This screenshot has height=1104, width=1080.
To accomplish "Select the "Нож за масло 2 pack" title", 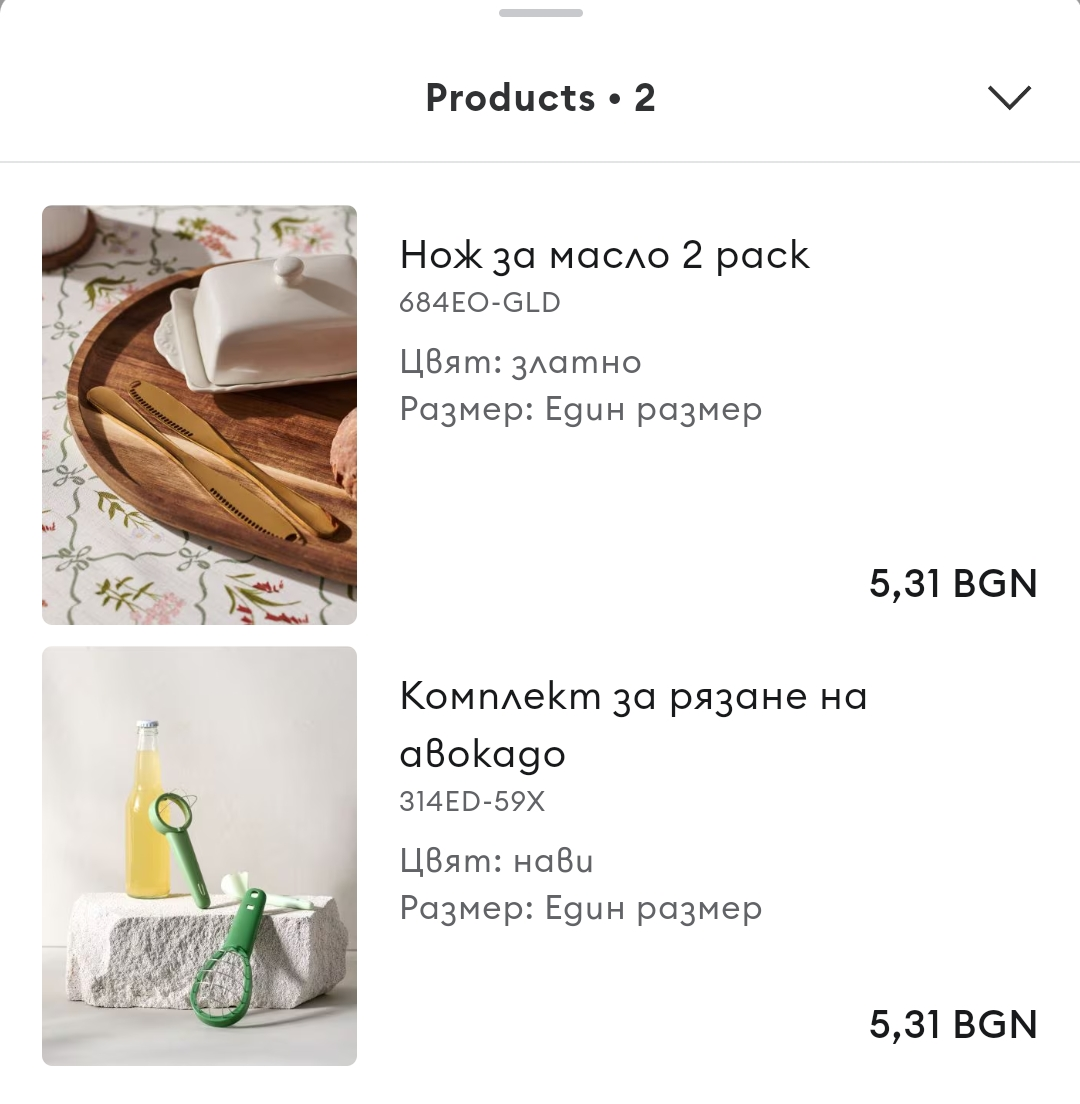I will (604, 255).
